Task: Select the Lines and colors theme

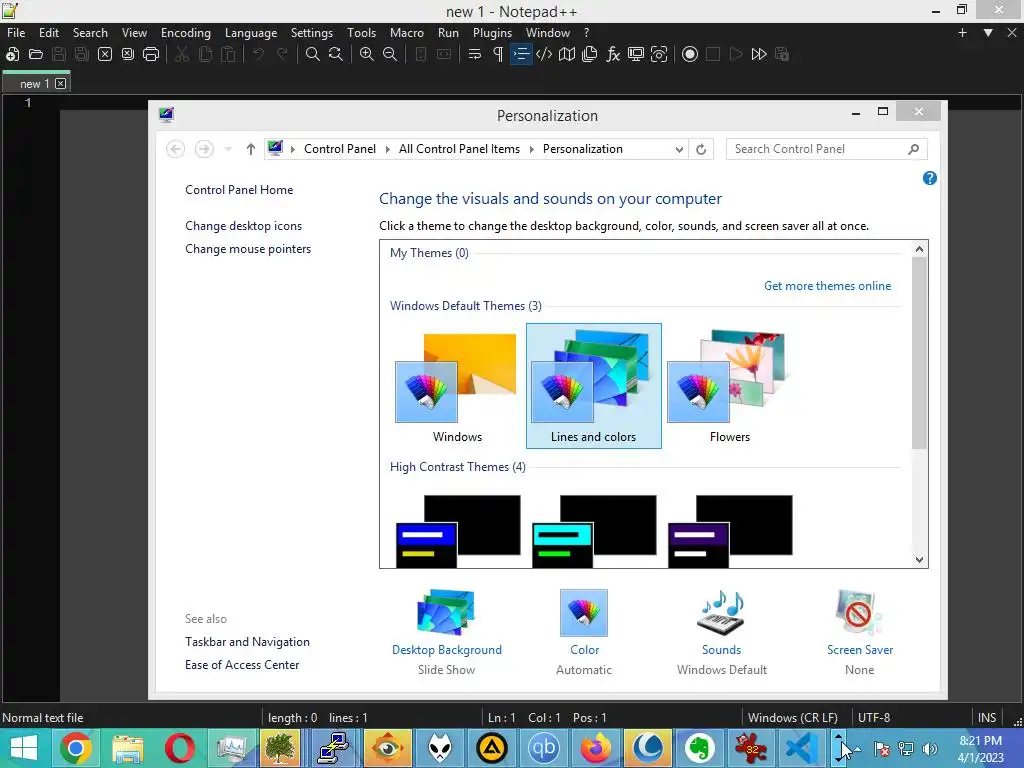Action: pos(594,386)
